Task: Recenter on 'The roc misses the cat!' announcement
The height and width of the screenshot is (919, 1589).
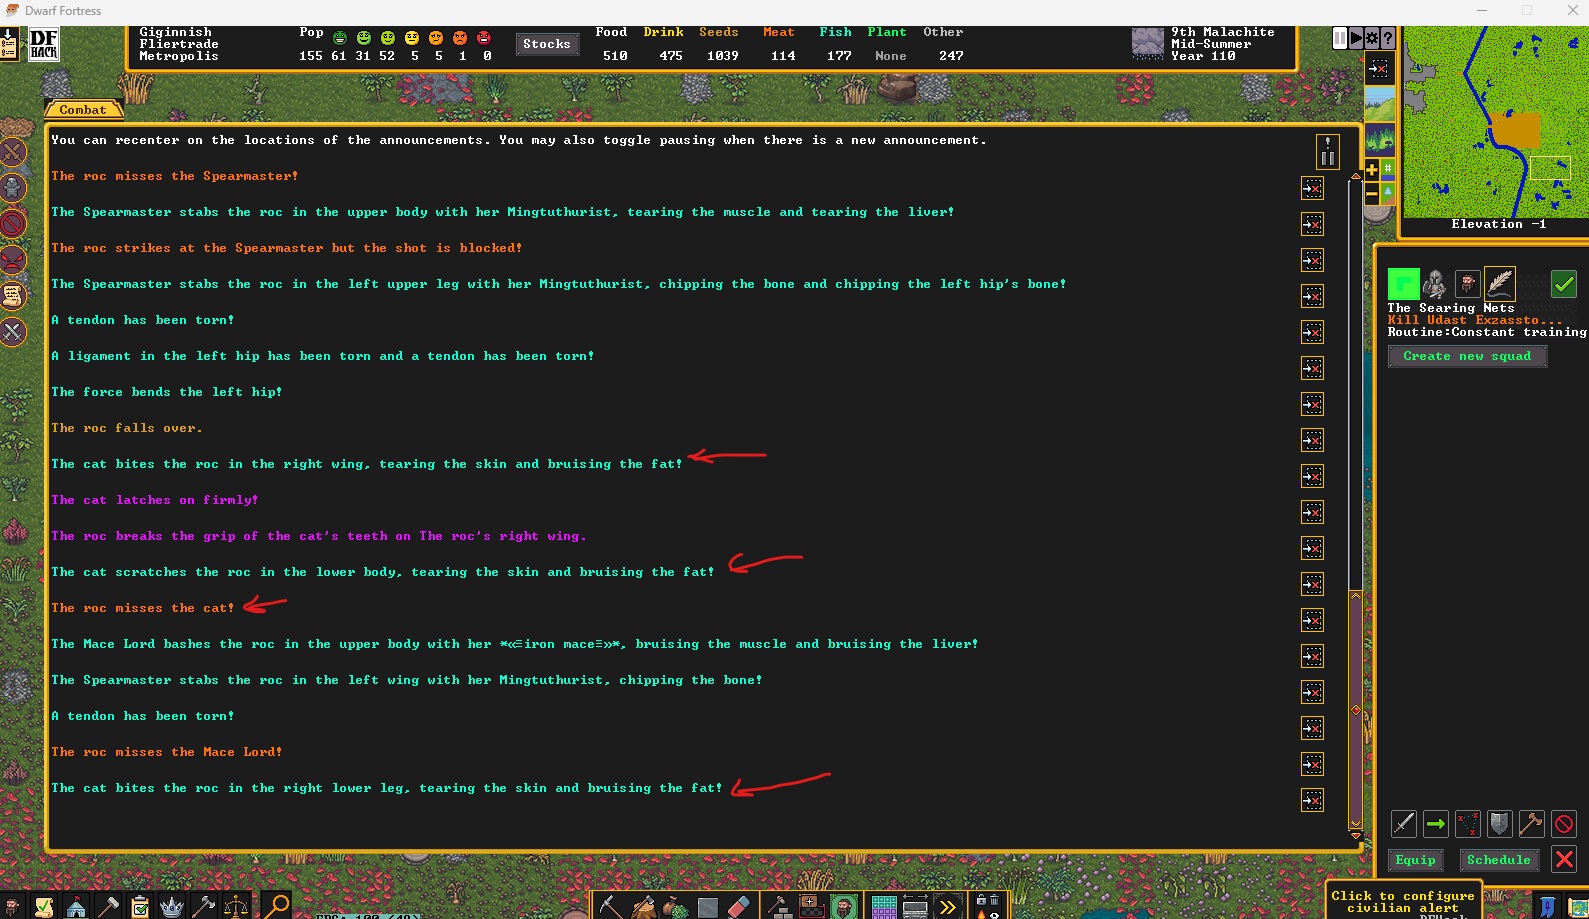Action: 1312,620
